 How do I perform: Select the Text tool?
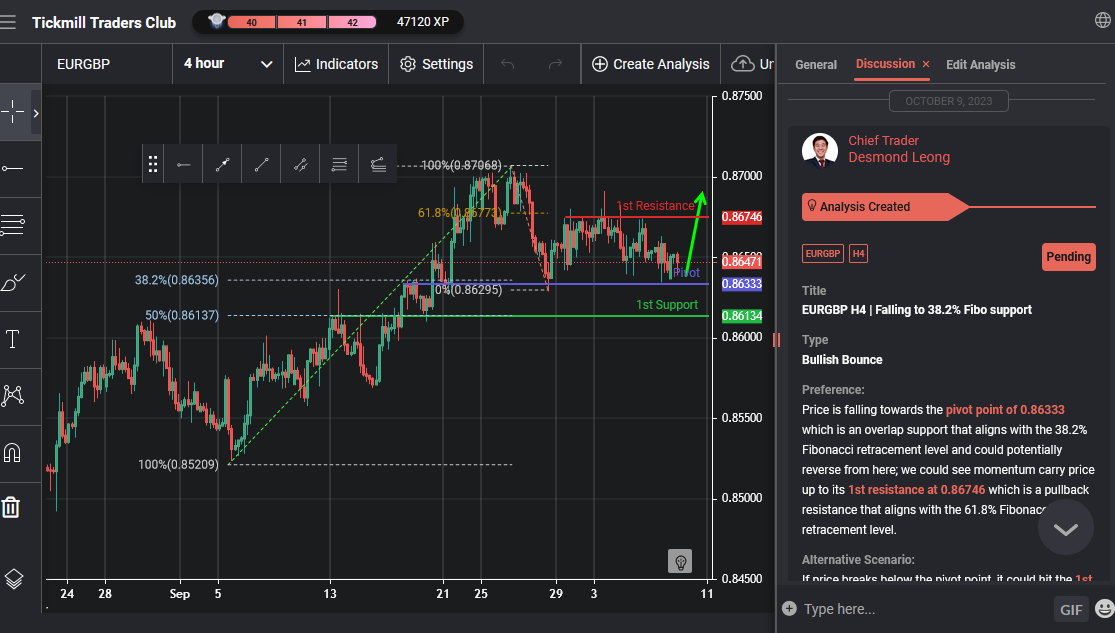coord(13,339)
